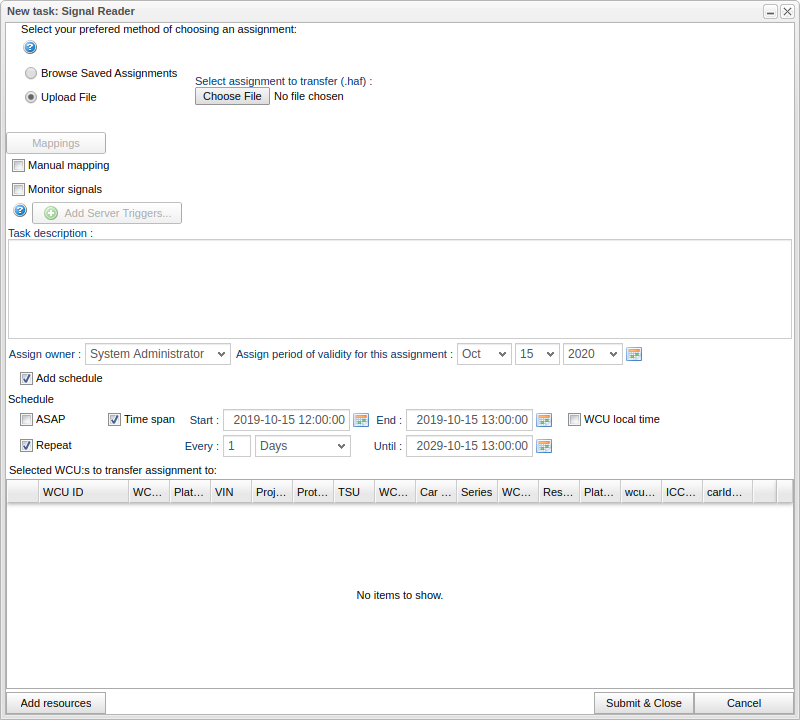The width and height of the screenshot is (800, 720).
Task: Click the VIN column header
Action: click(x=230, y=492)
